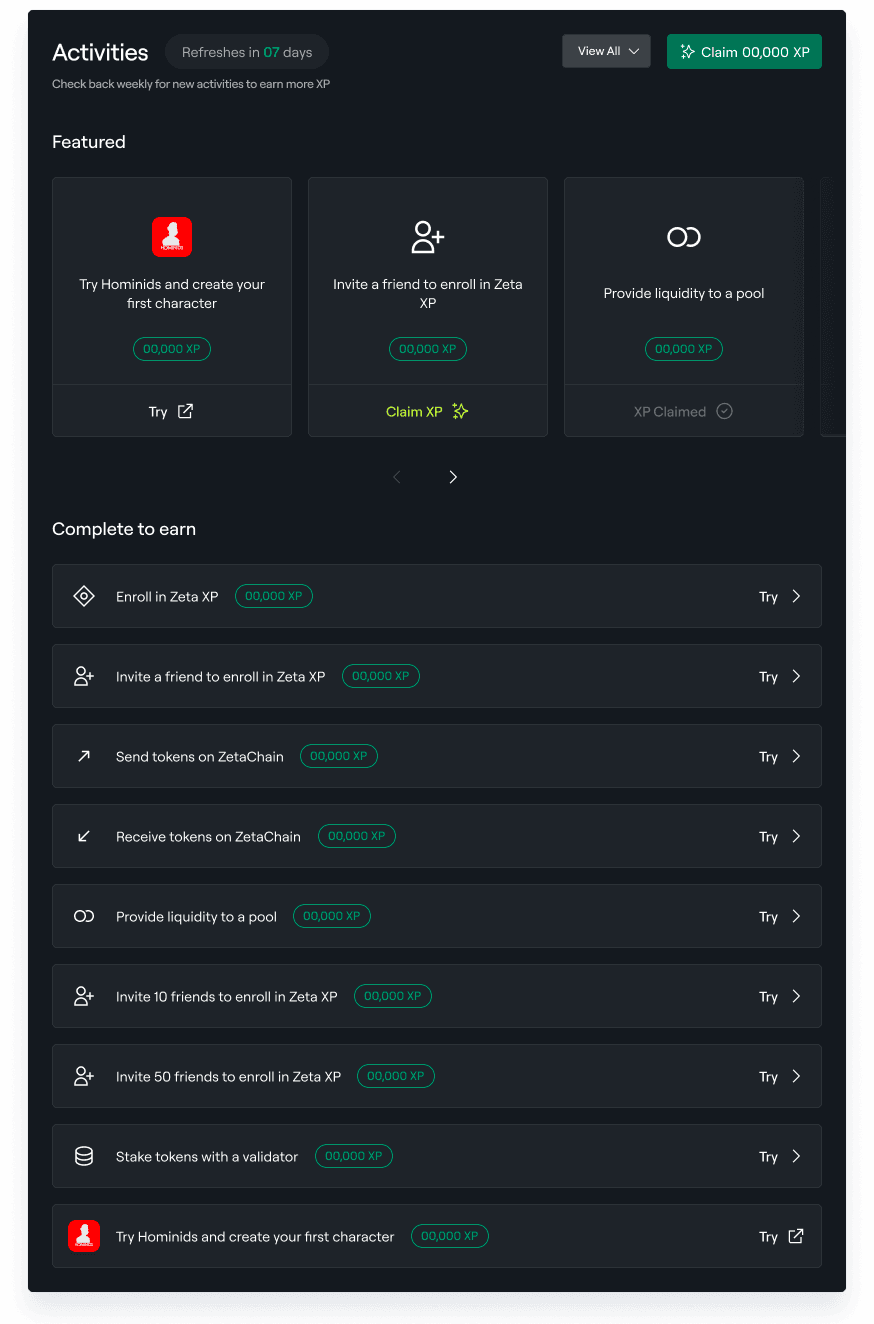Open the Invite 10 friends activity row
This screenshot has width=874, height=1324.
click(437, 996)
